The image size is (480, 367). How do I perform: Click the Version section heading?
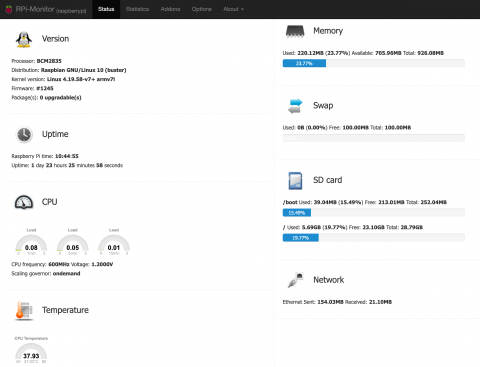tap(55, 39)
